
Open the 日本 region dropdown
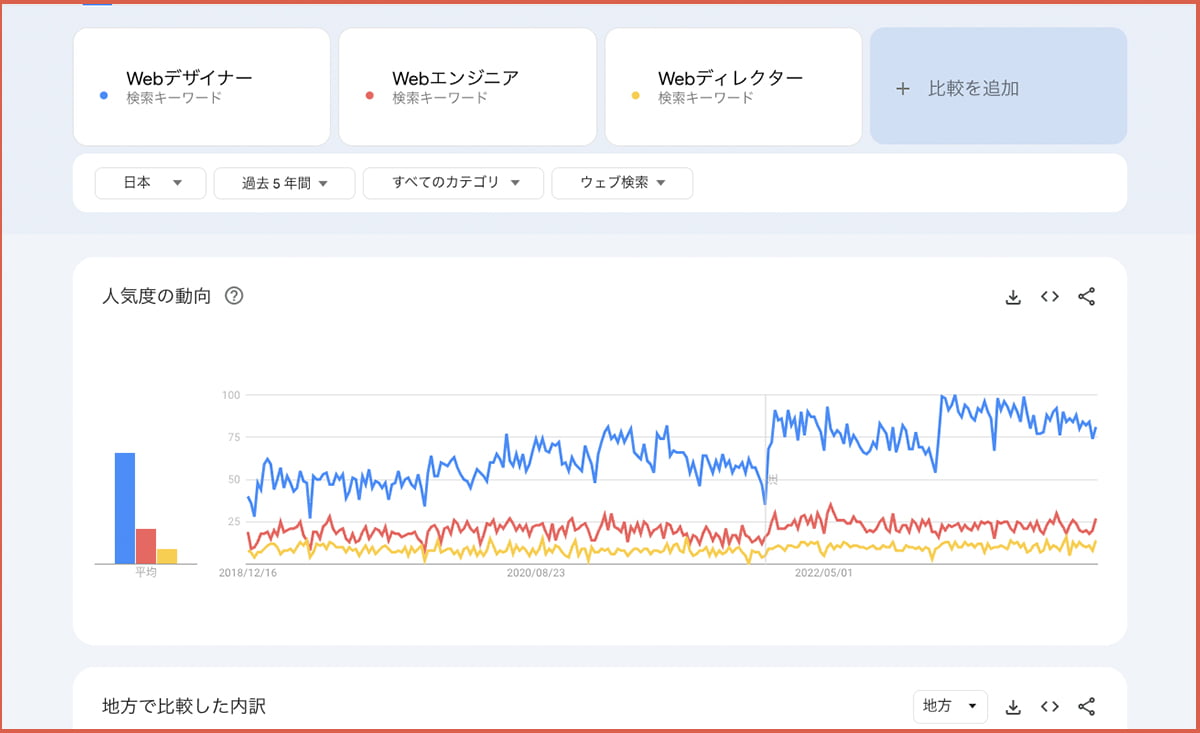point(151,183)
